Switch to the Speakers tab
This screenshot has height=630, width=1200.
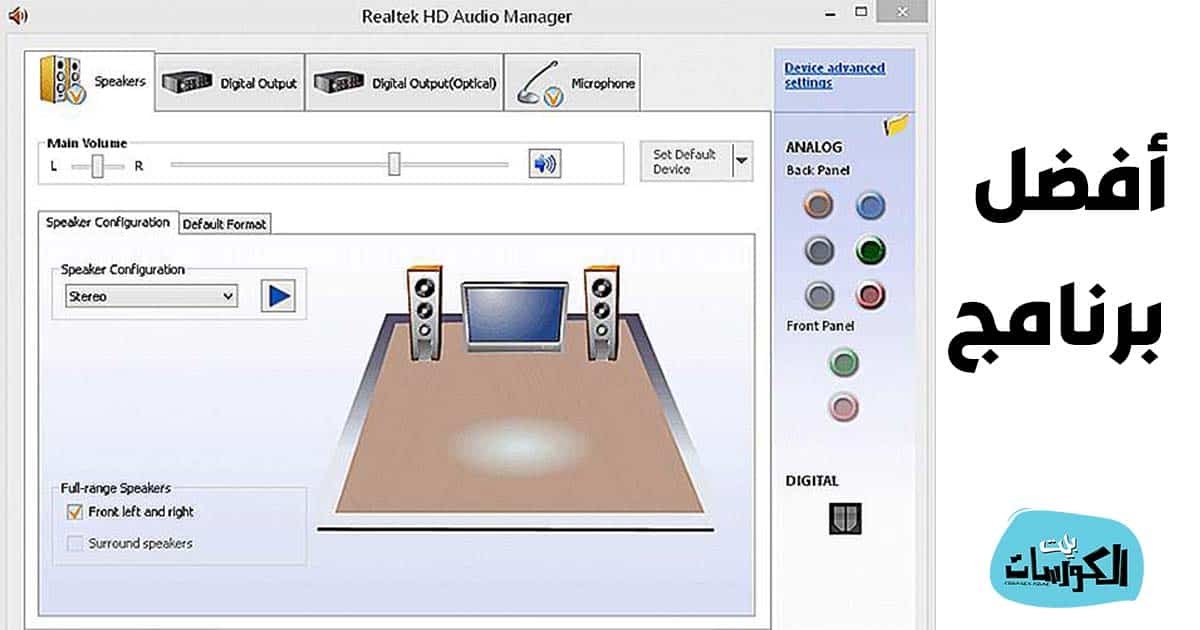pos(92,81)
